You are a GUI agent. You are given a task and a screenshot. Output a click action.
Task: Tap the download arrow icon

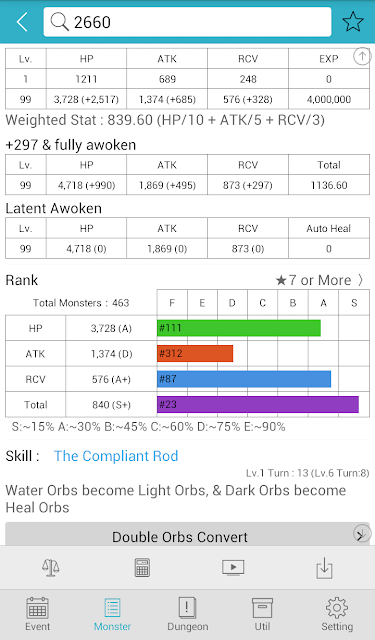pos(324,568)
